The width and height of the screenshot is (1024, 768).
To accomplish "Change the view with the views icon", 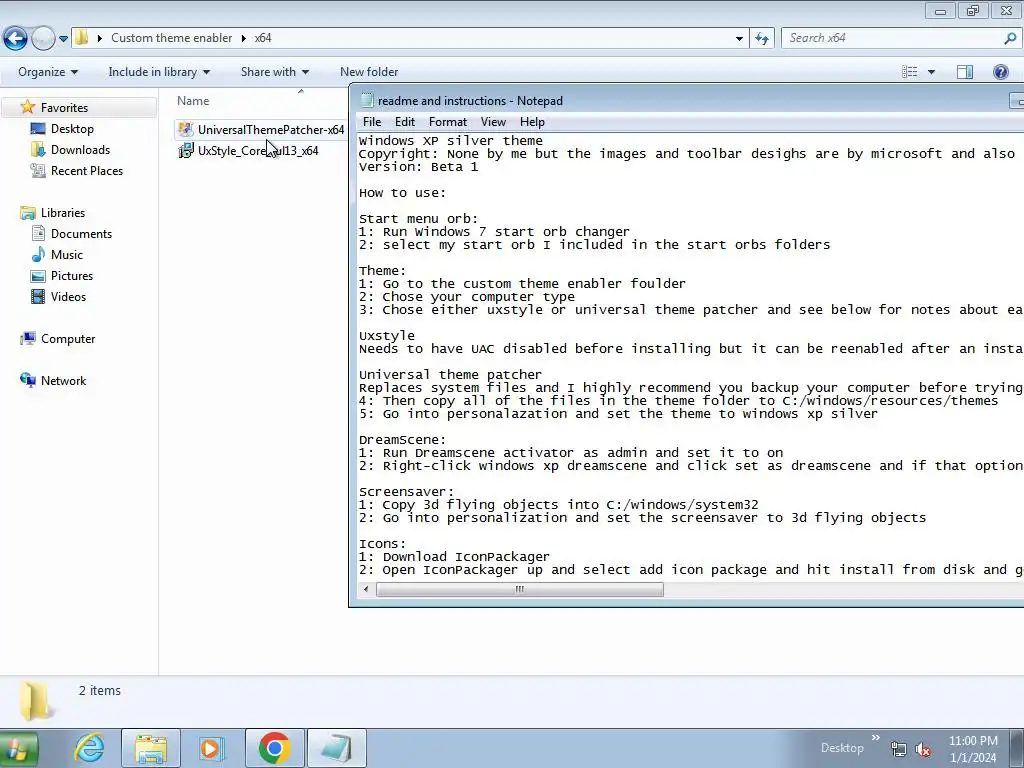I will pyautogui.click(x=909, y=72).
